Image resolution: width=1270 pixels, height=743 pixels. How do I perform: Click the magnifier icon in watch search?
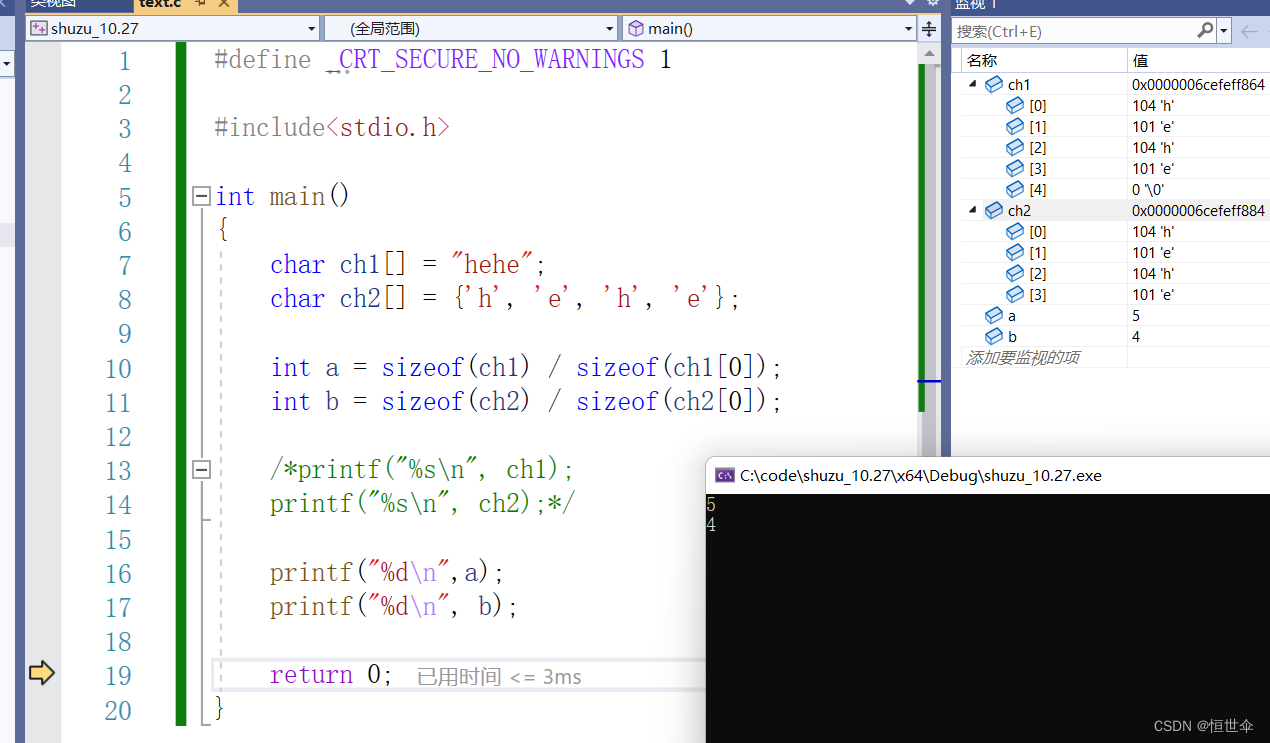(1205, 31)
